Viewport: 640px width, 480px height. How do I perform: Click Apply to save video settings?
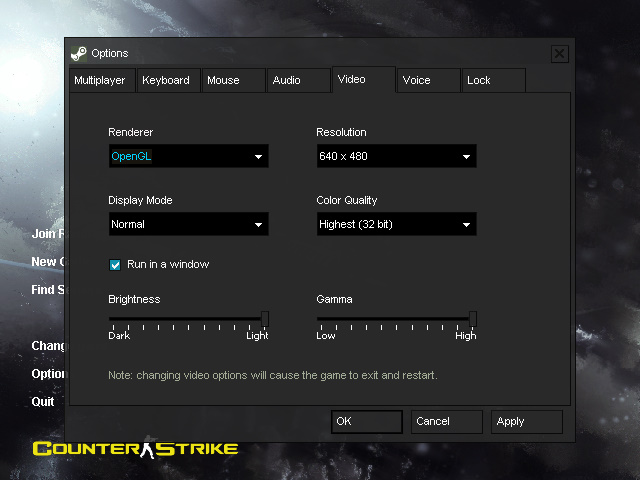pyautogui.click(x=526, y=422)
